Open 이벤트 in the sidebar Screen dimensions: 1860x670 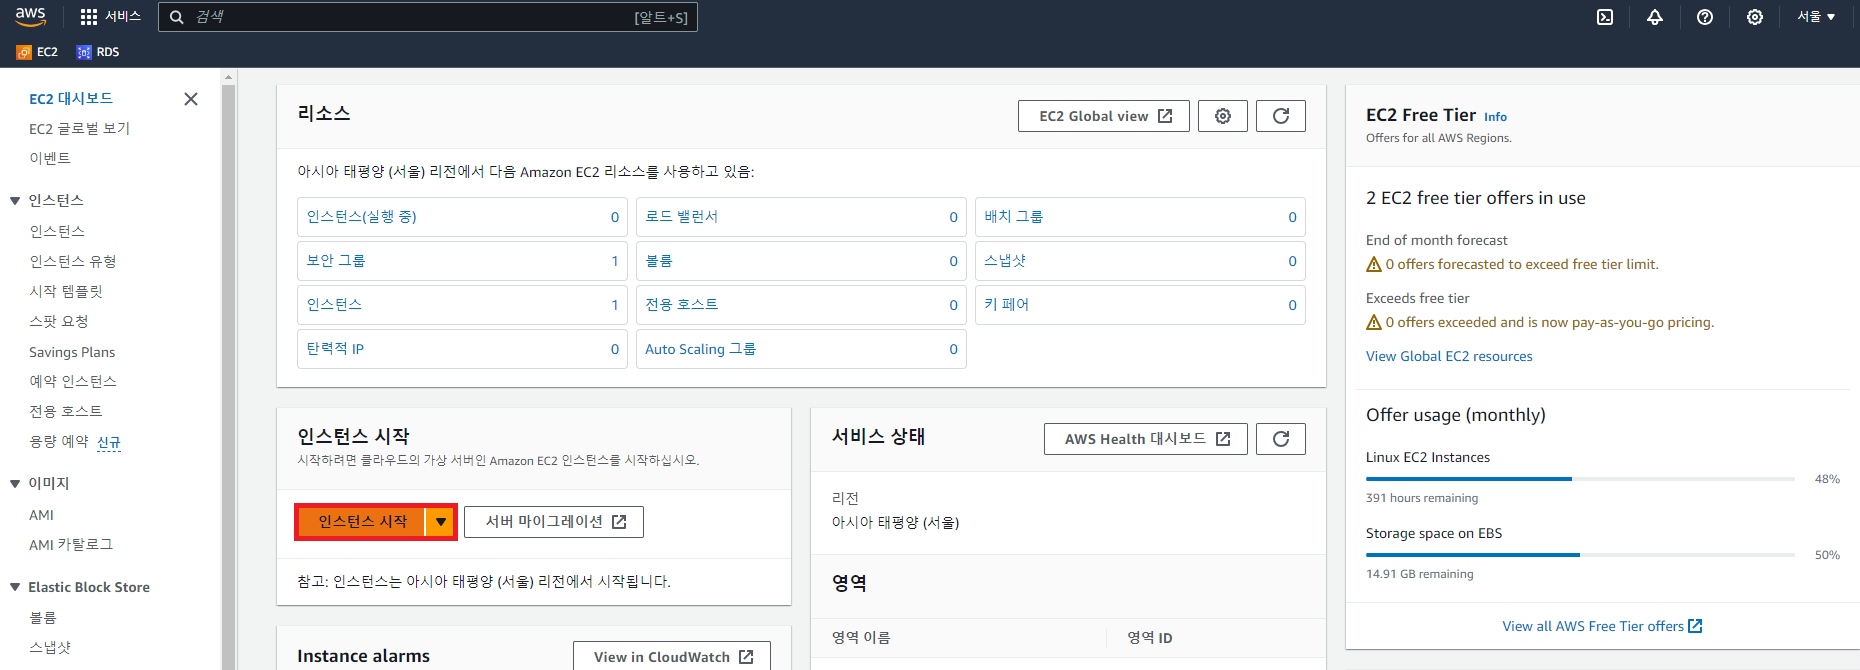tap(50, 159)
